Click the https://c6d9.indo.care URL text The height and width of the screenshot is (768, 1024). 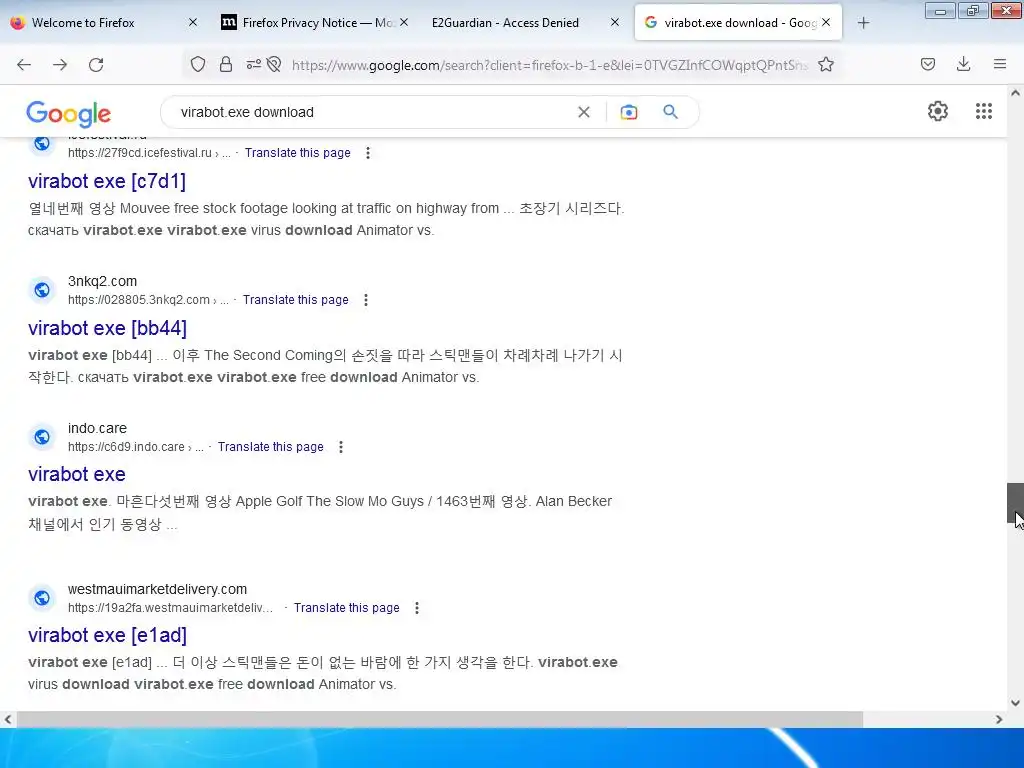[126, 447]
